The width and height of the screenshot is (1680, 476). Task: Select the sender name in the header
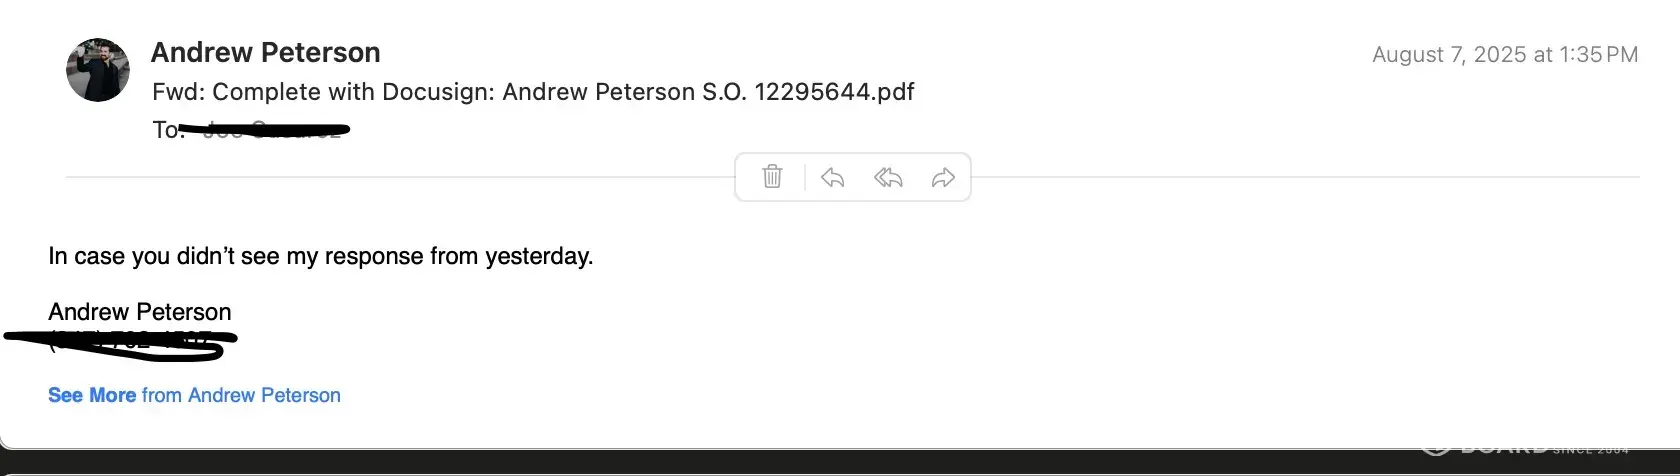[265, 52]
